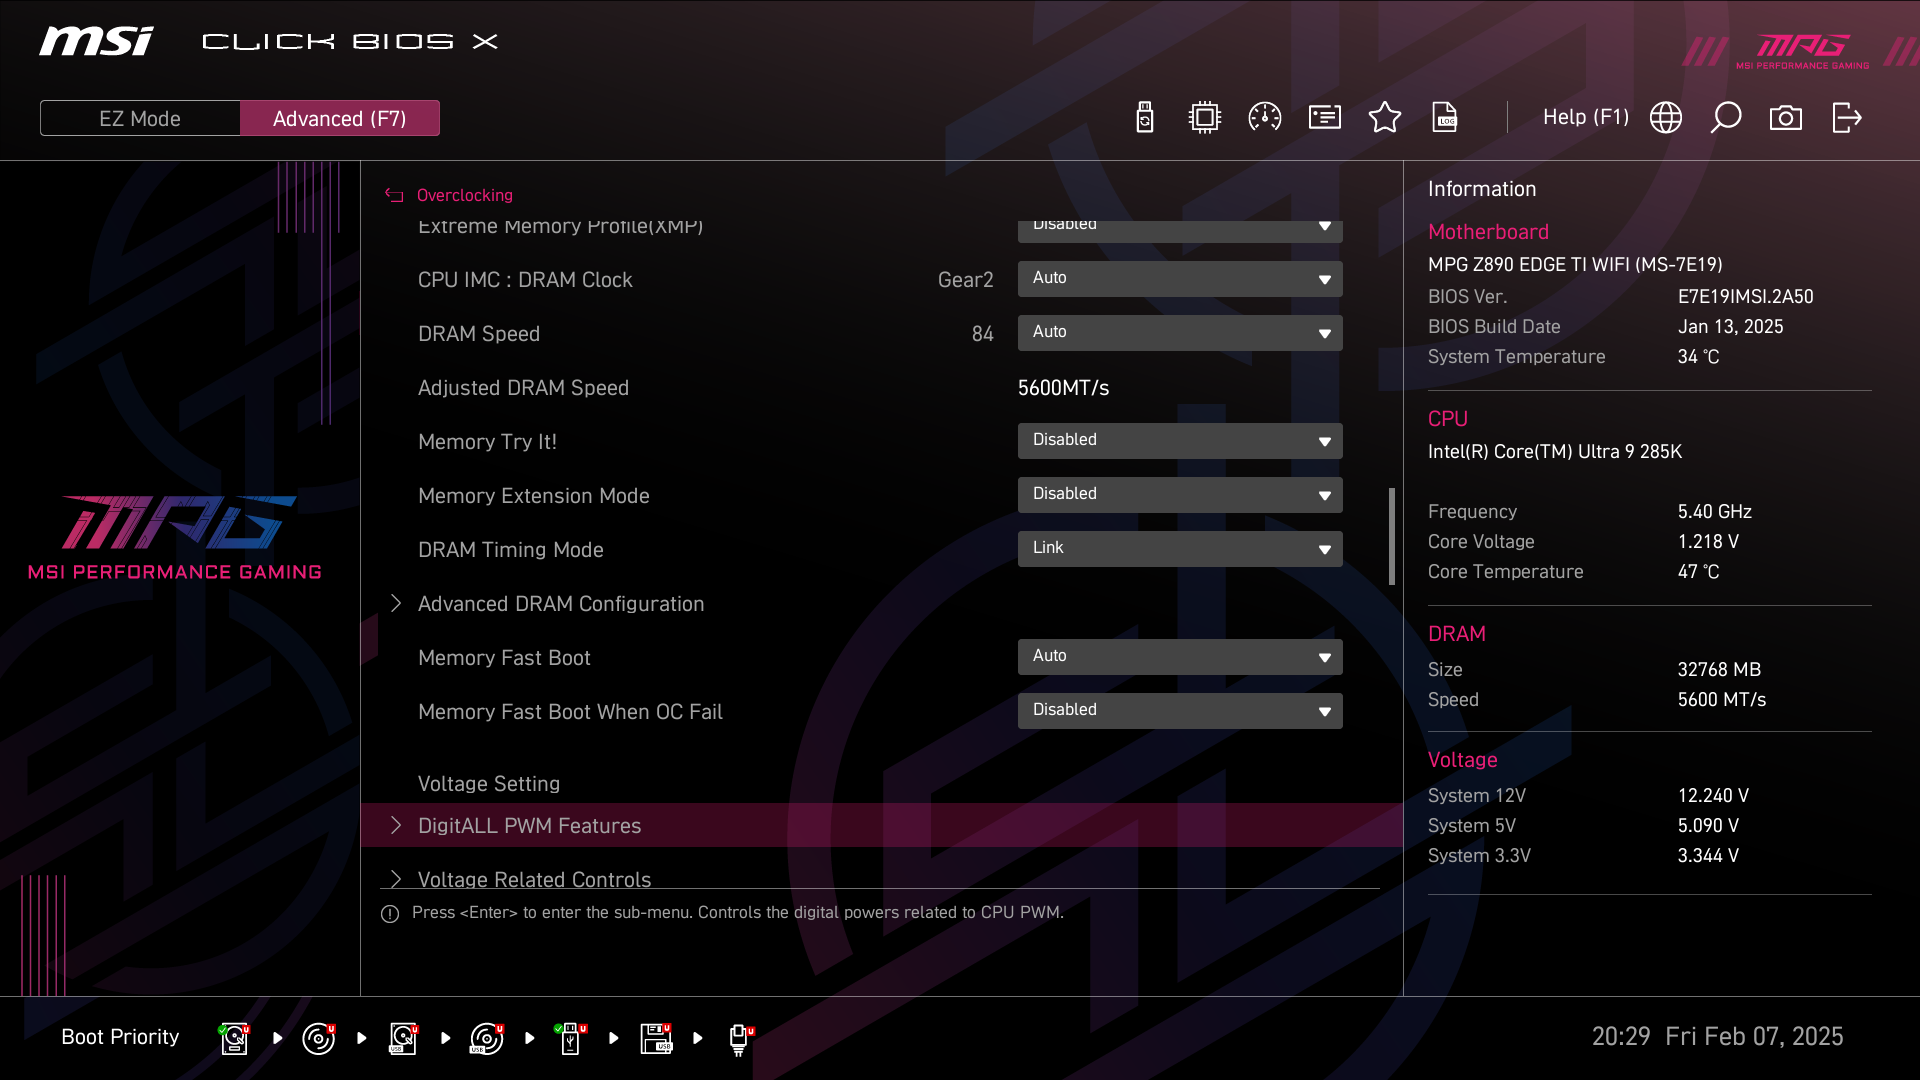Go back via Overclocking breadcrumb
1920x1080 pixels.
pyautogui.click(x=464, y=195)
